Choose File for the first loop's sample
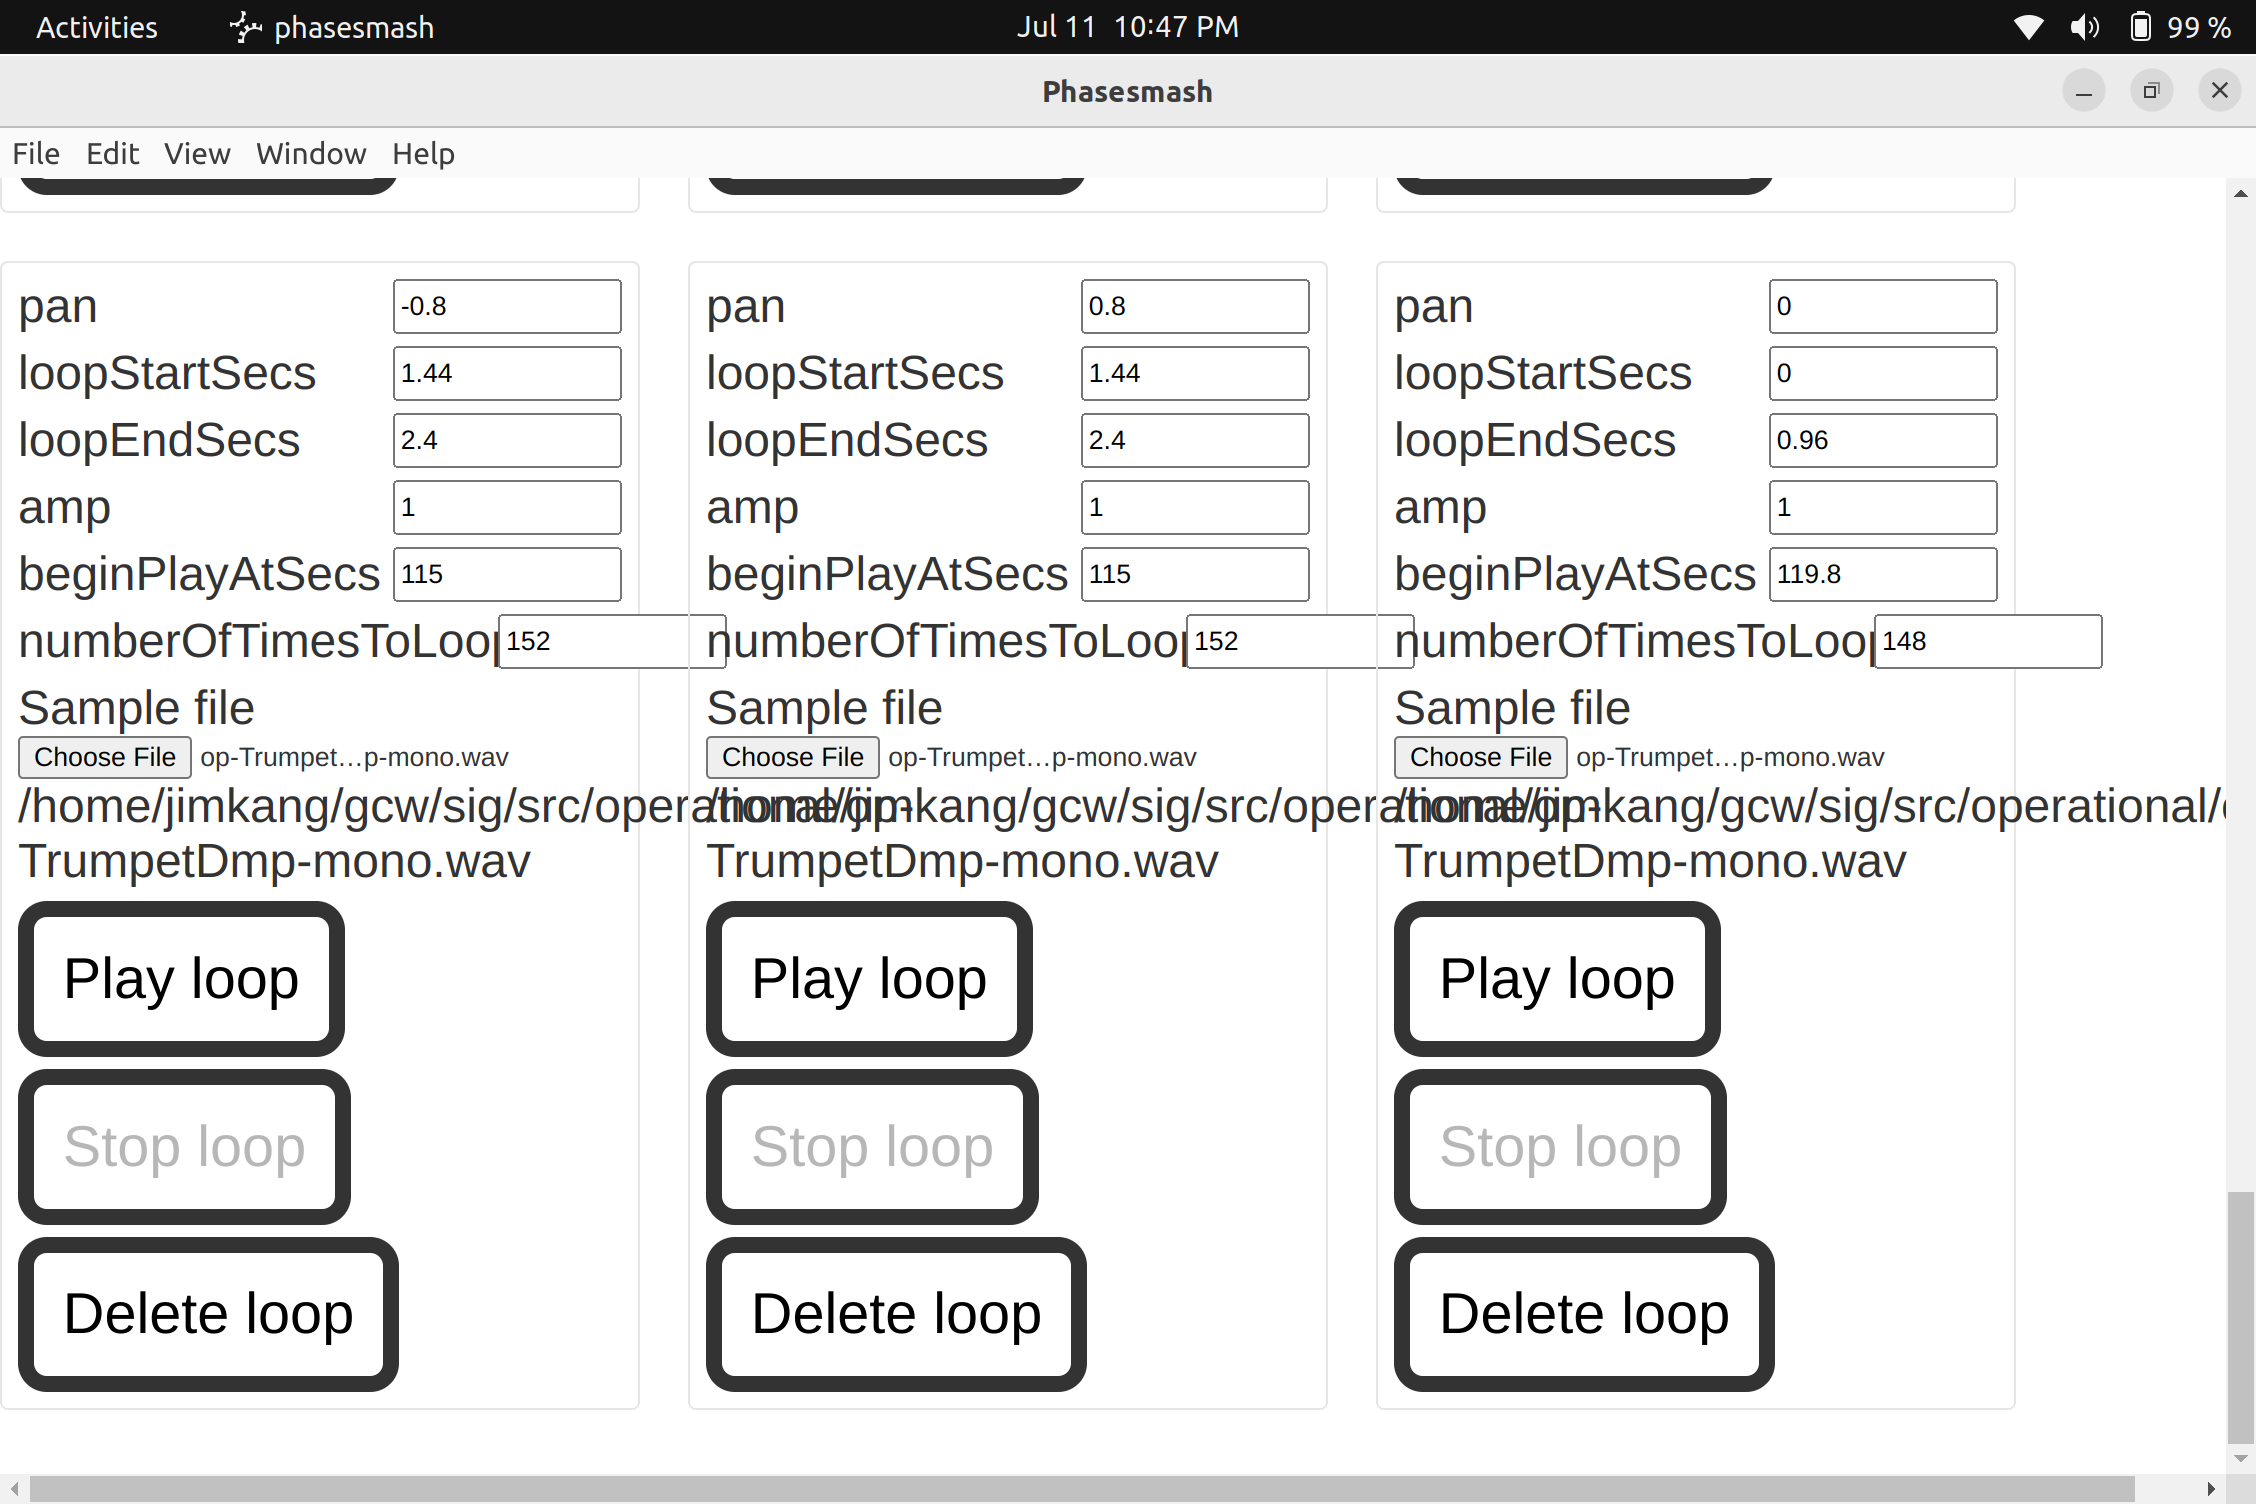2256x1504 pixels. [105, 757]
